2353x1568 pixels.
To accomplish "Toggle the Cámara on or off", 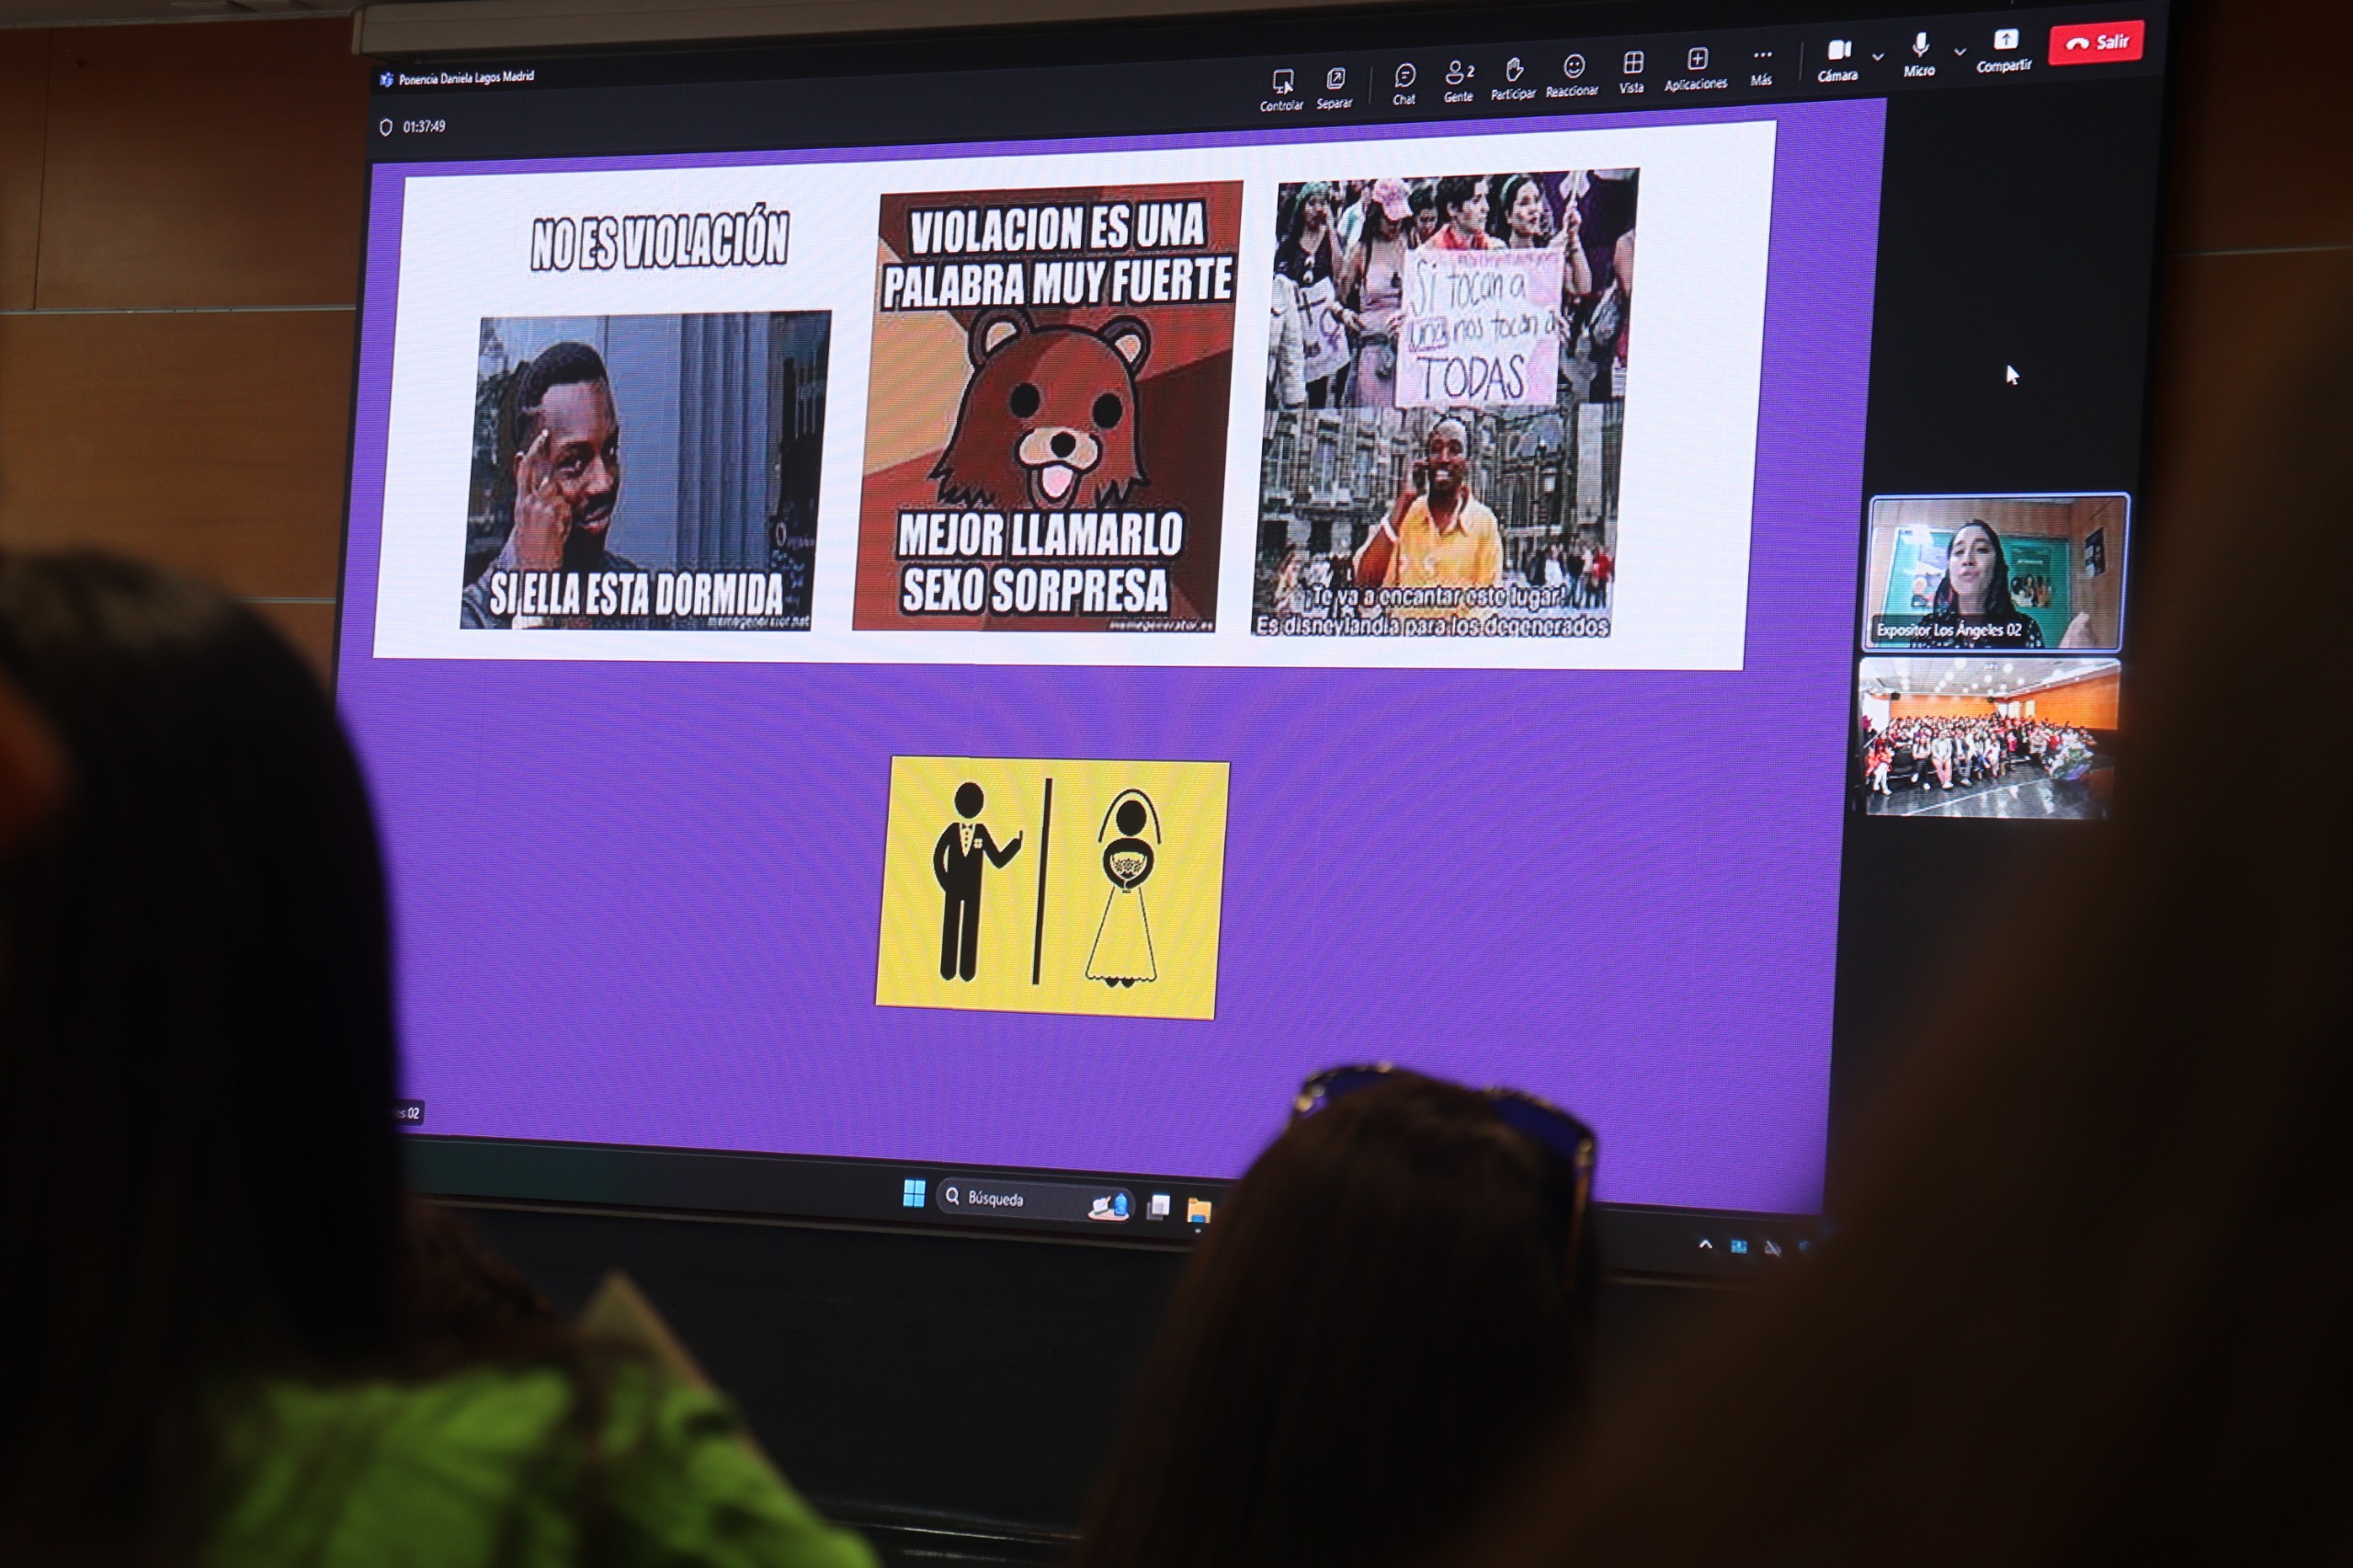I will pos(1838,59).
